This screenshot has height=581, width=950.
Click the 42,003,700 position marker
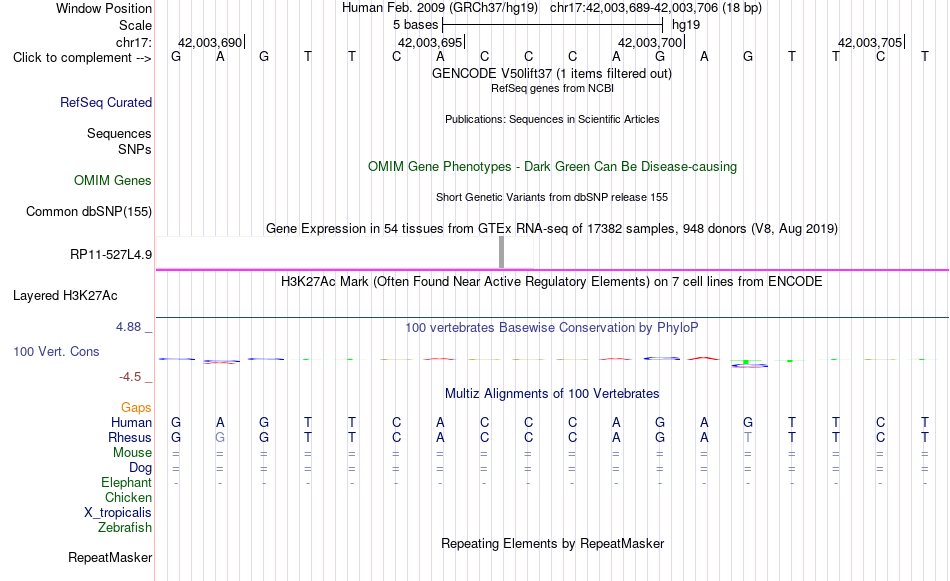point(650,42)
